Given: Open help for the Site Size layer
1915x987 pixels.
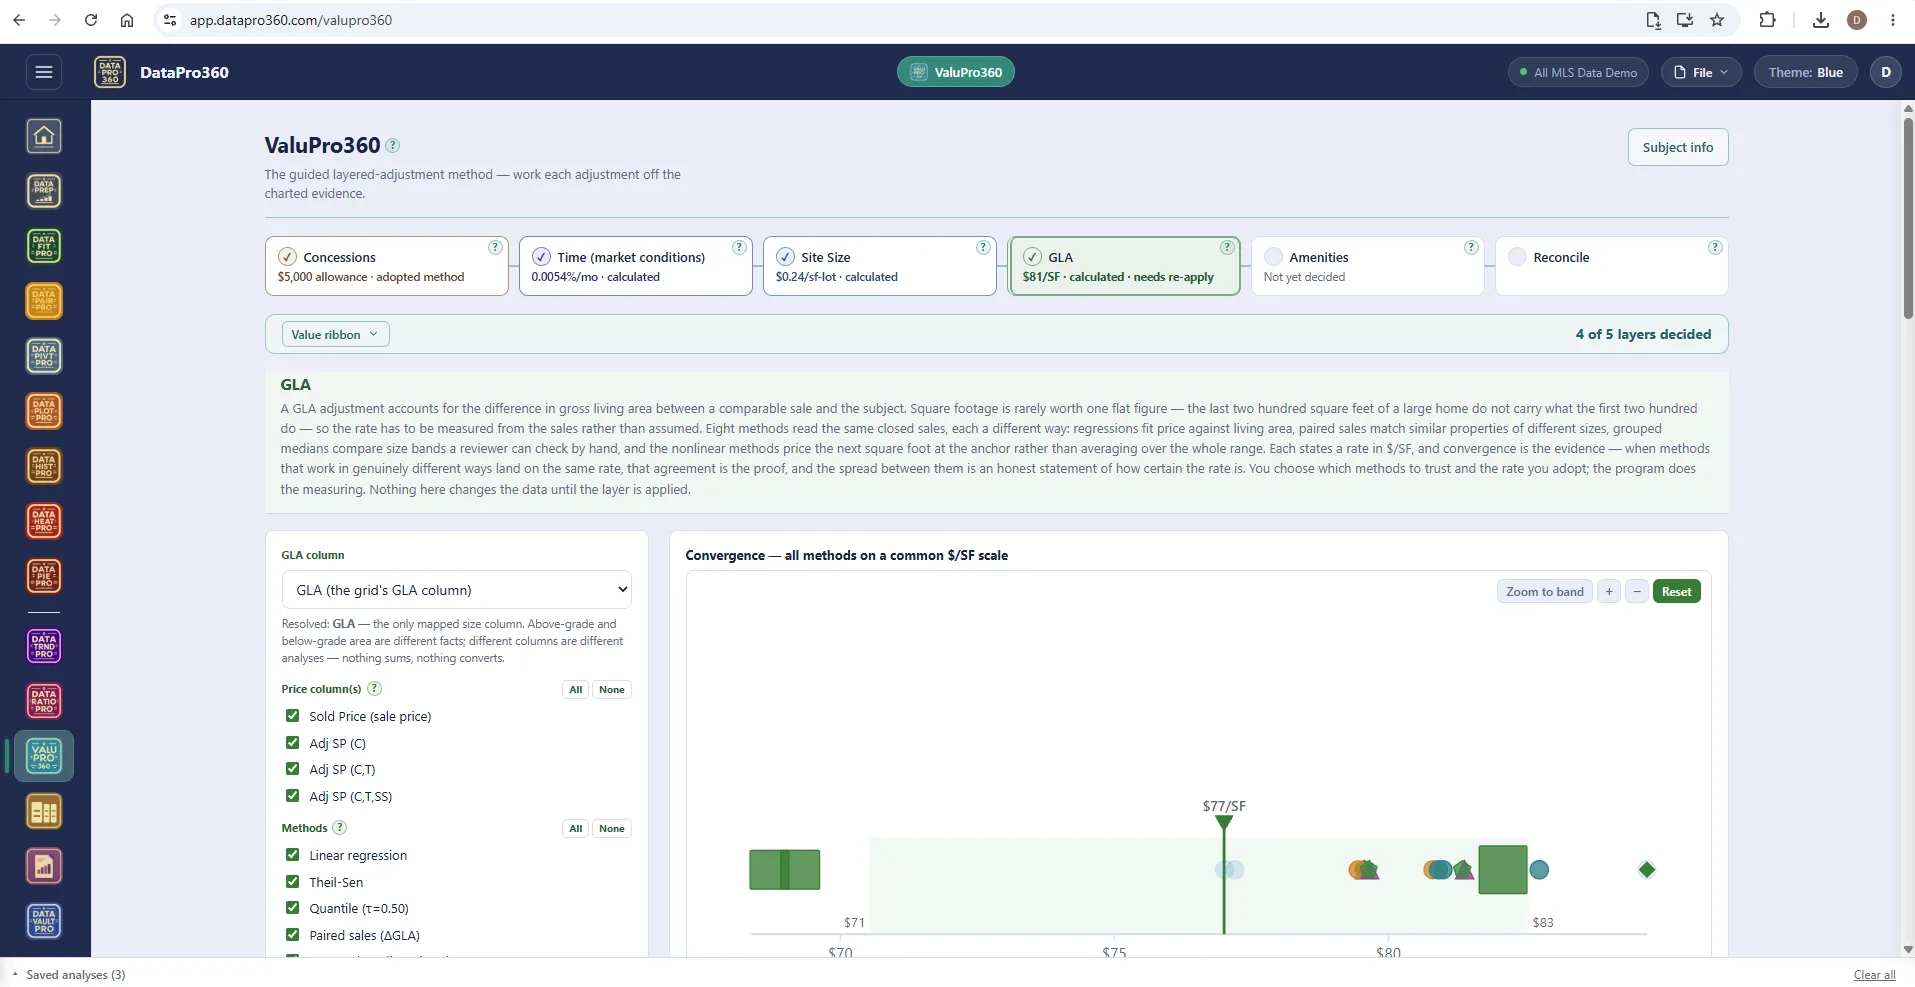Looking at the screenshot, I should (x=983, y=247).
